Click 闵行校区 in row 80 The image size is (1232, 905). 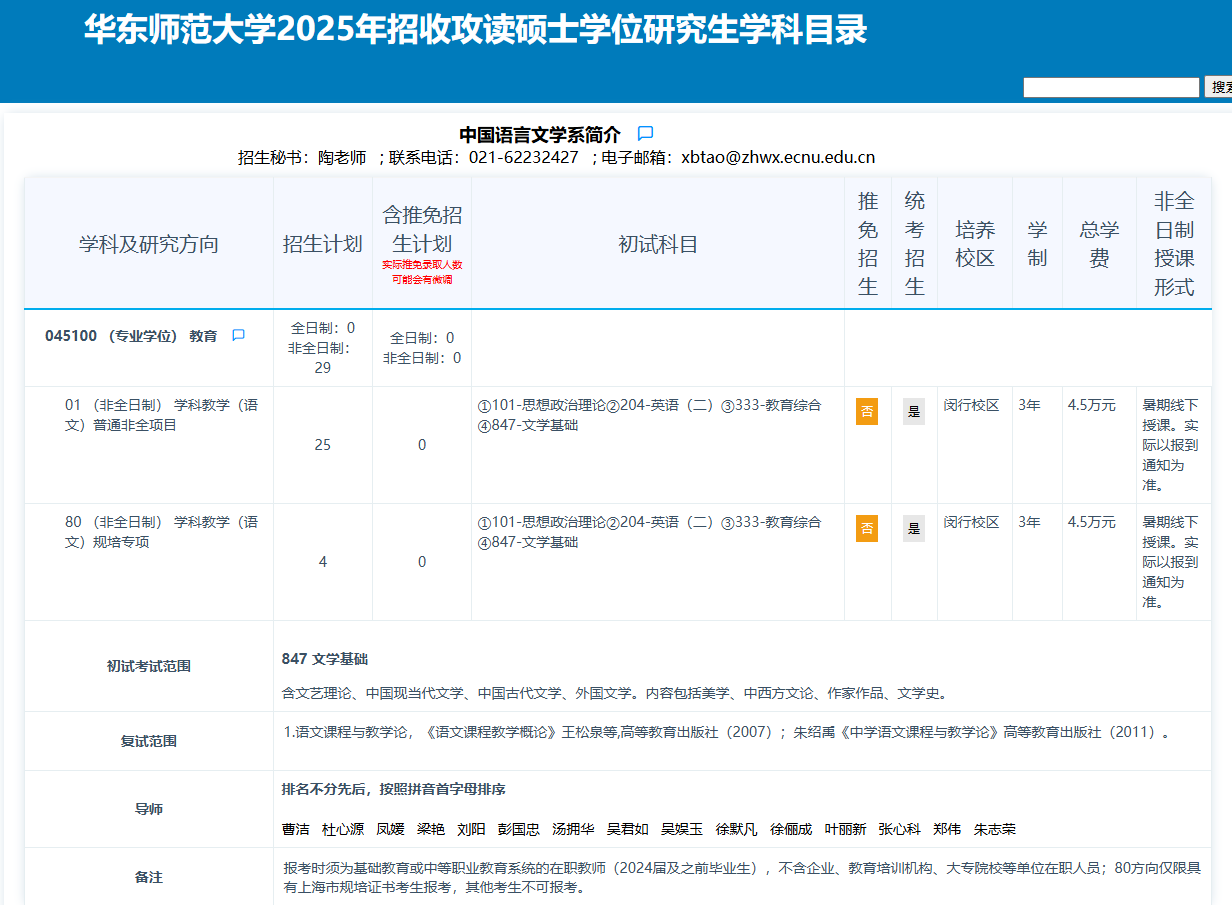coord(971,523)
